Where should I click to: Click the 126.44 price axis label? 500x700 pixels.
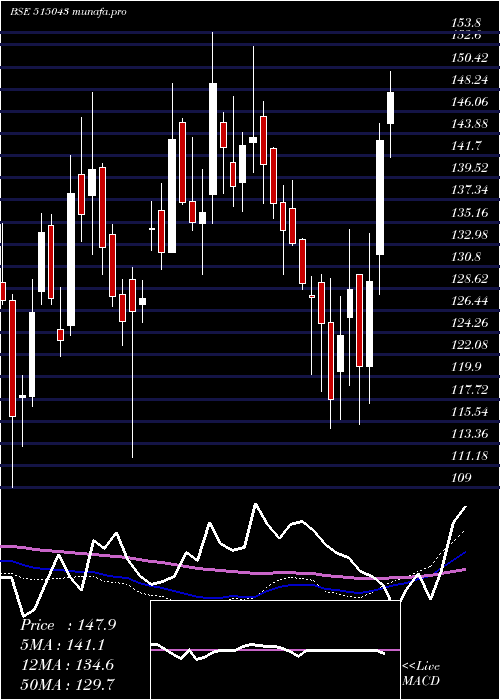pos(470,301)
